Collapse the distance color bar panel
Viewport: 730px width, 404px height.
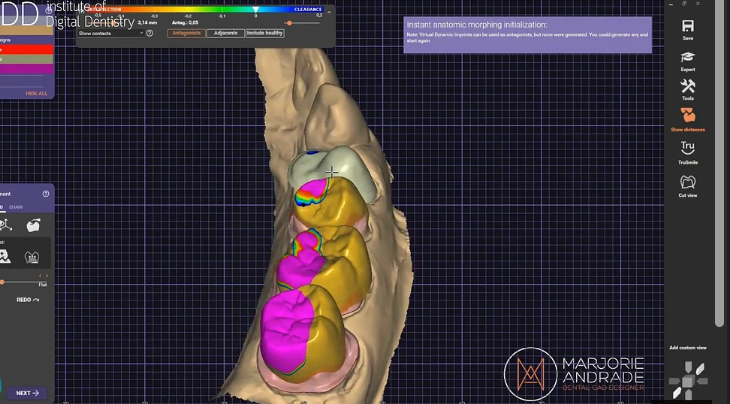click(x=329, y=11)
